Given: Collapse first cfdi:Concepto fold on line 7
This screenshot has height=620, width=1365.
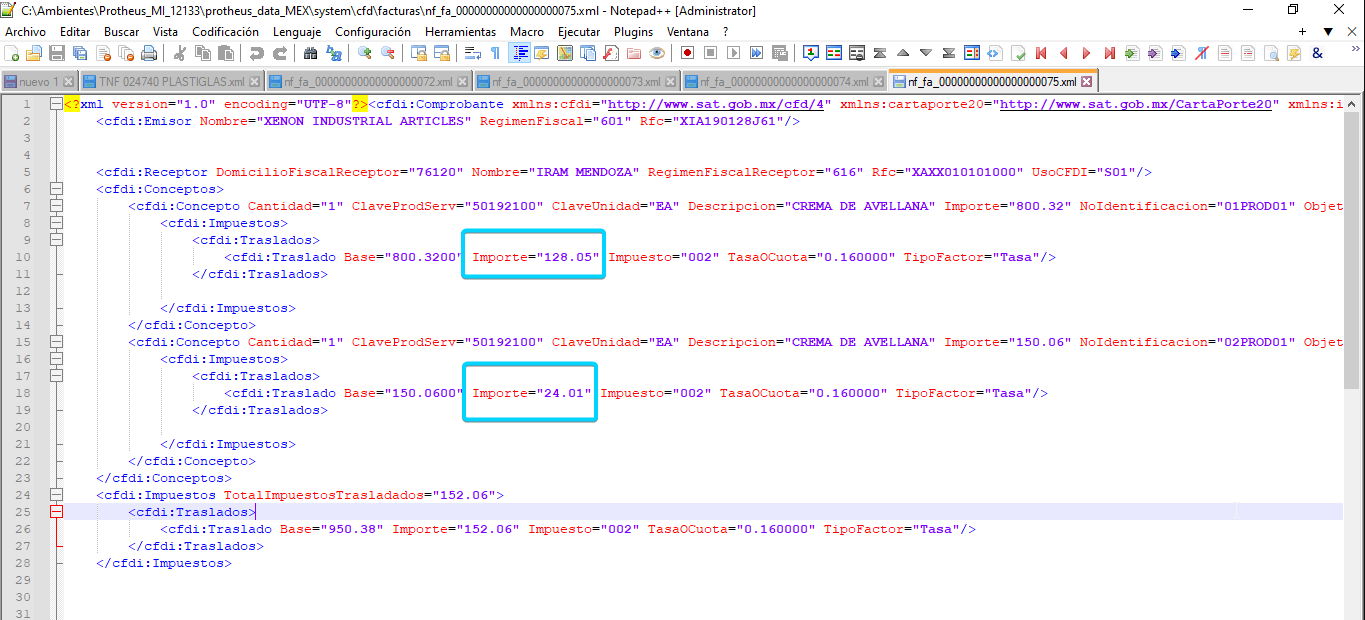Looking at the screenshot, I should point(56,206).
